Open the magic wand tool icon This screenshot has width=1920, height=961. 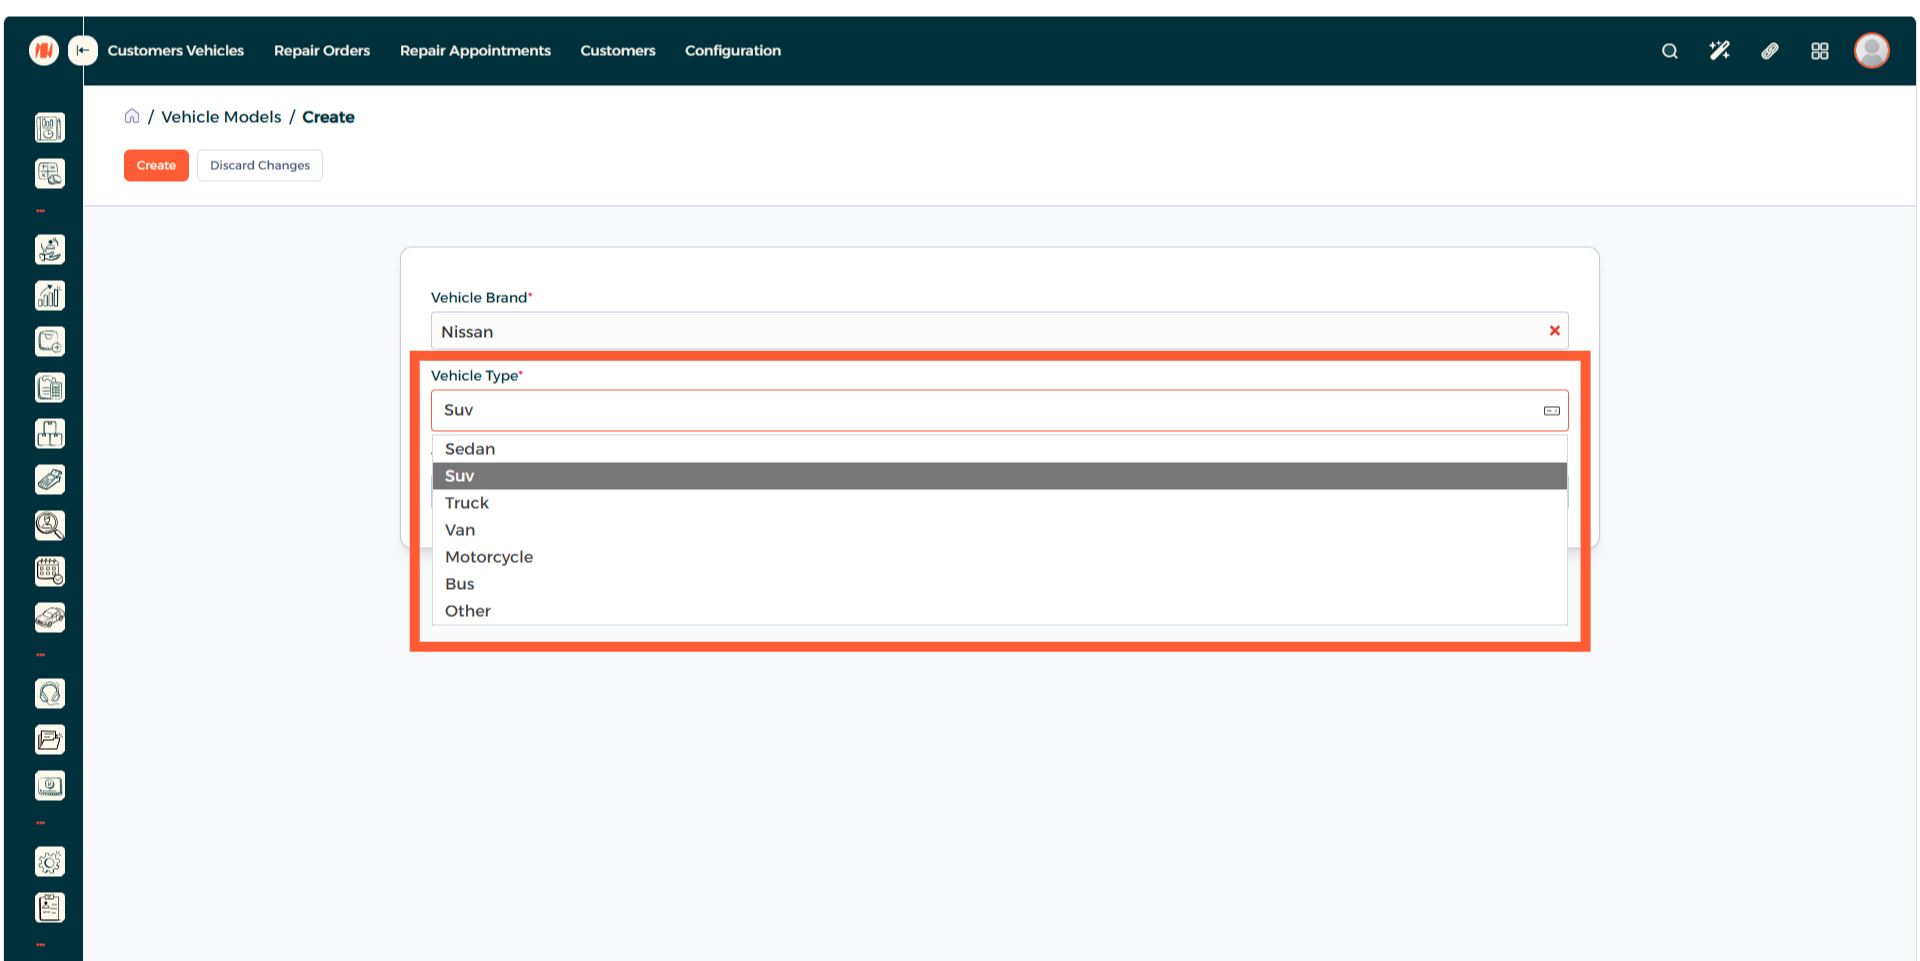[1719, 51]
